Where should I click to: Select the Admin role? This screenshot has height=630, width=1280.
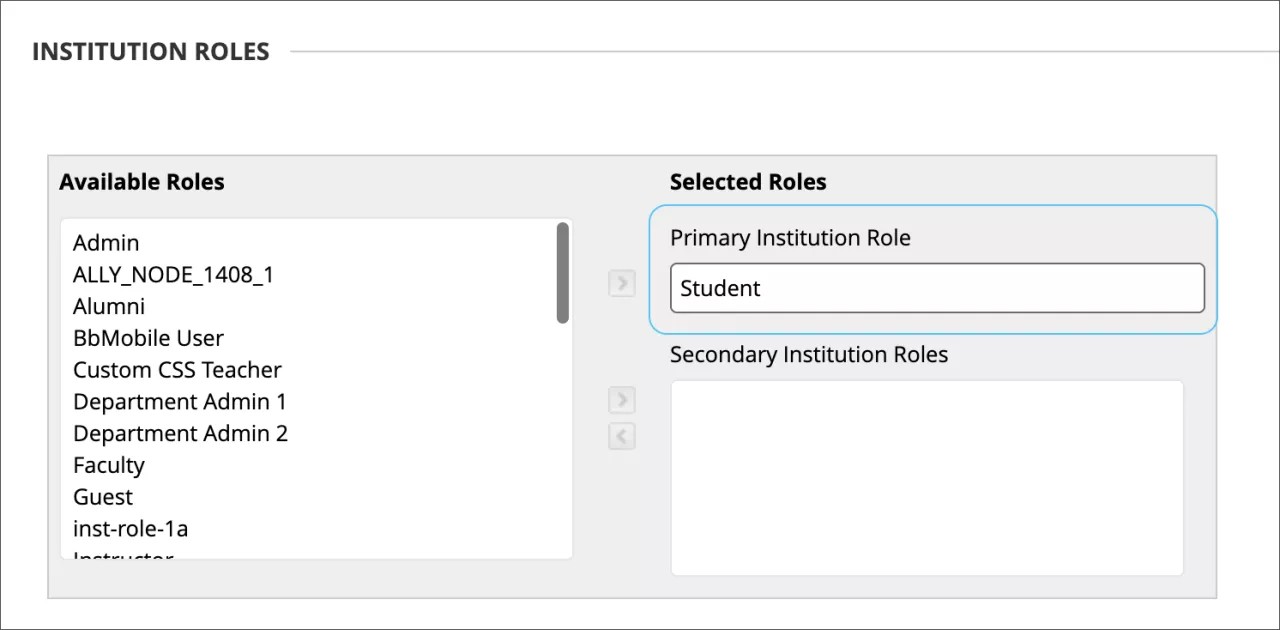106,242
